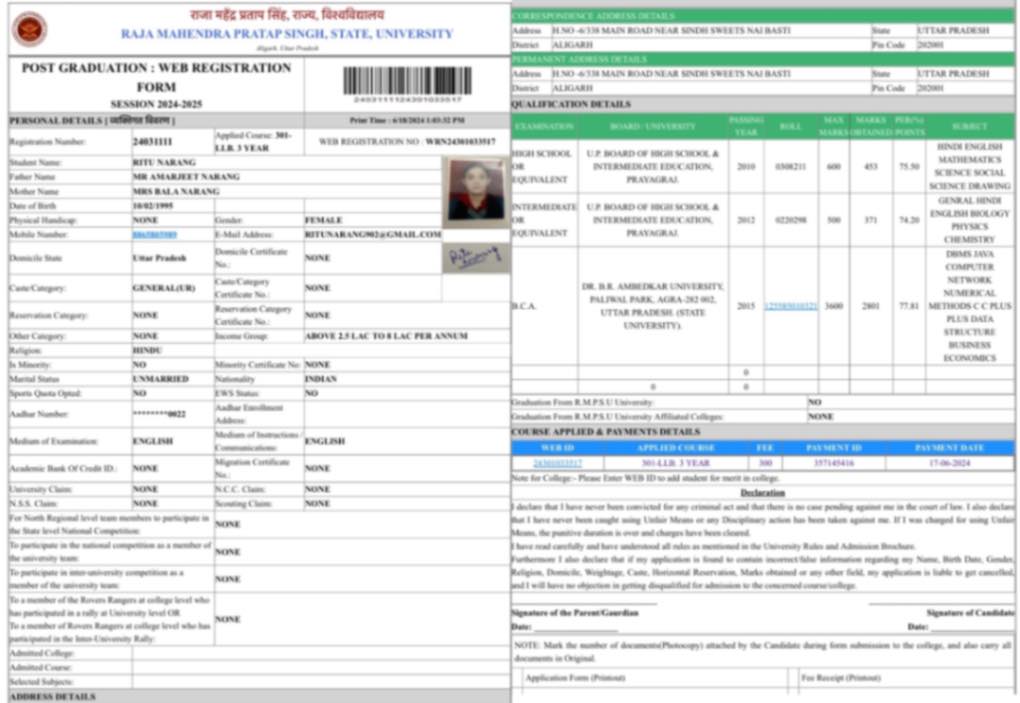Screen dimensions: 1020x703
Task: Click Religion value "HINDU"
Action: coord(147,350)
